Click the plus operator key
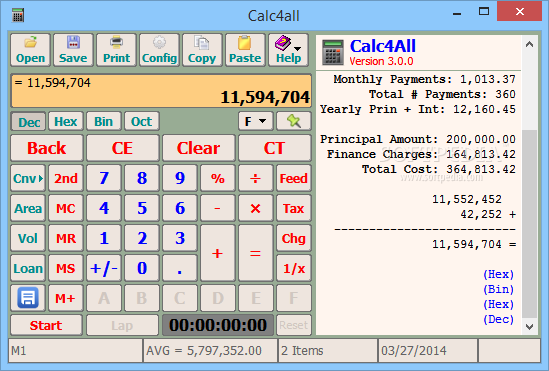549x371 pixels. [217, 253]
